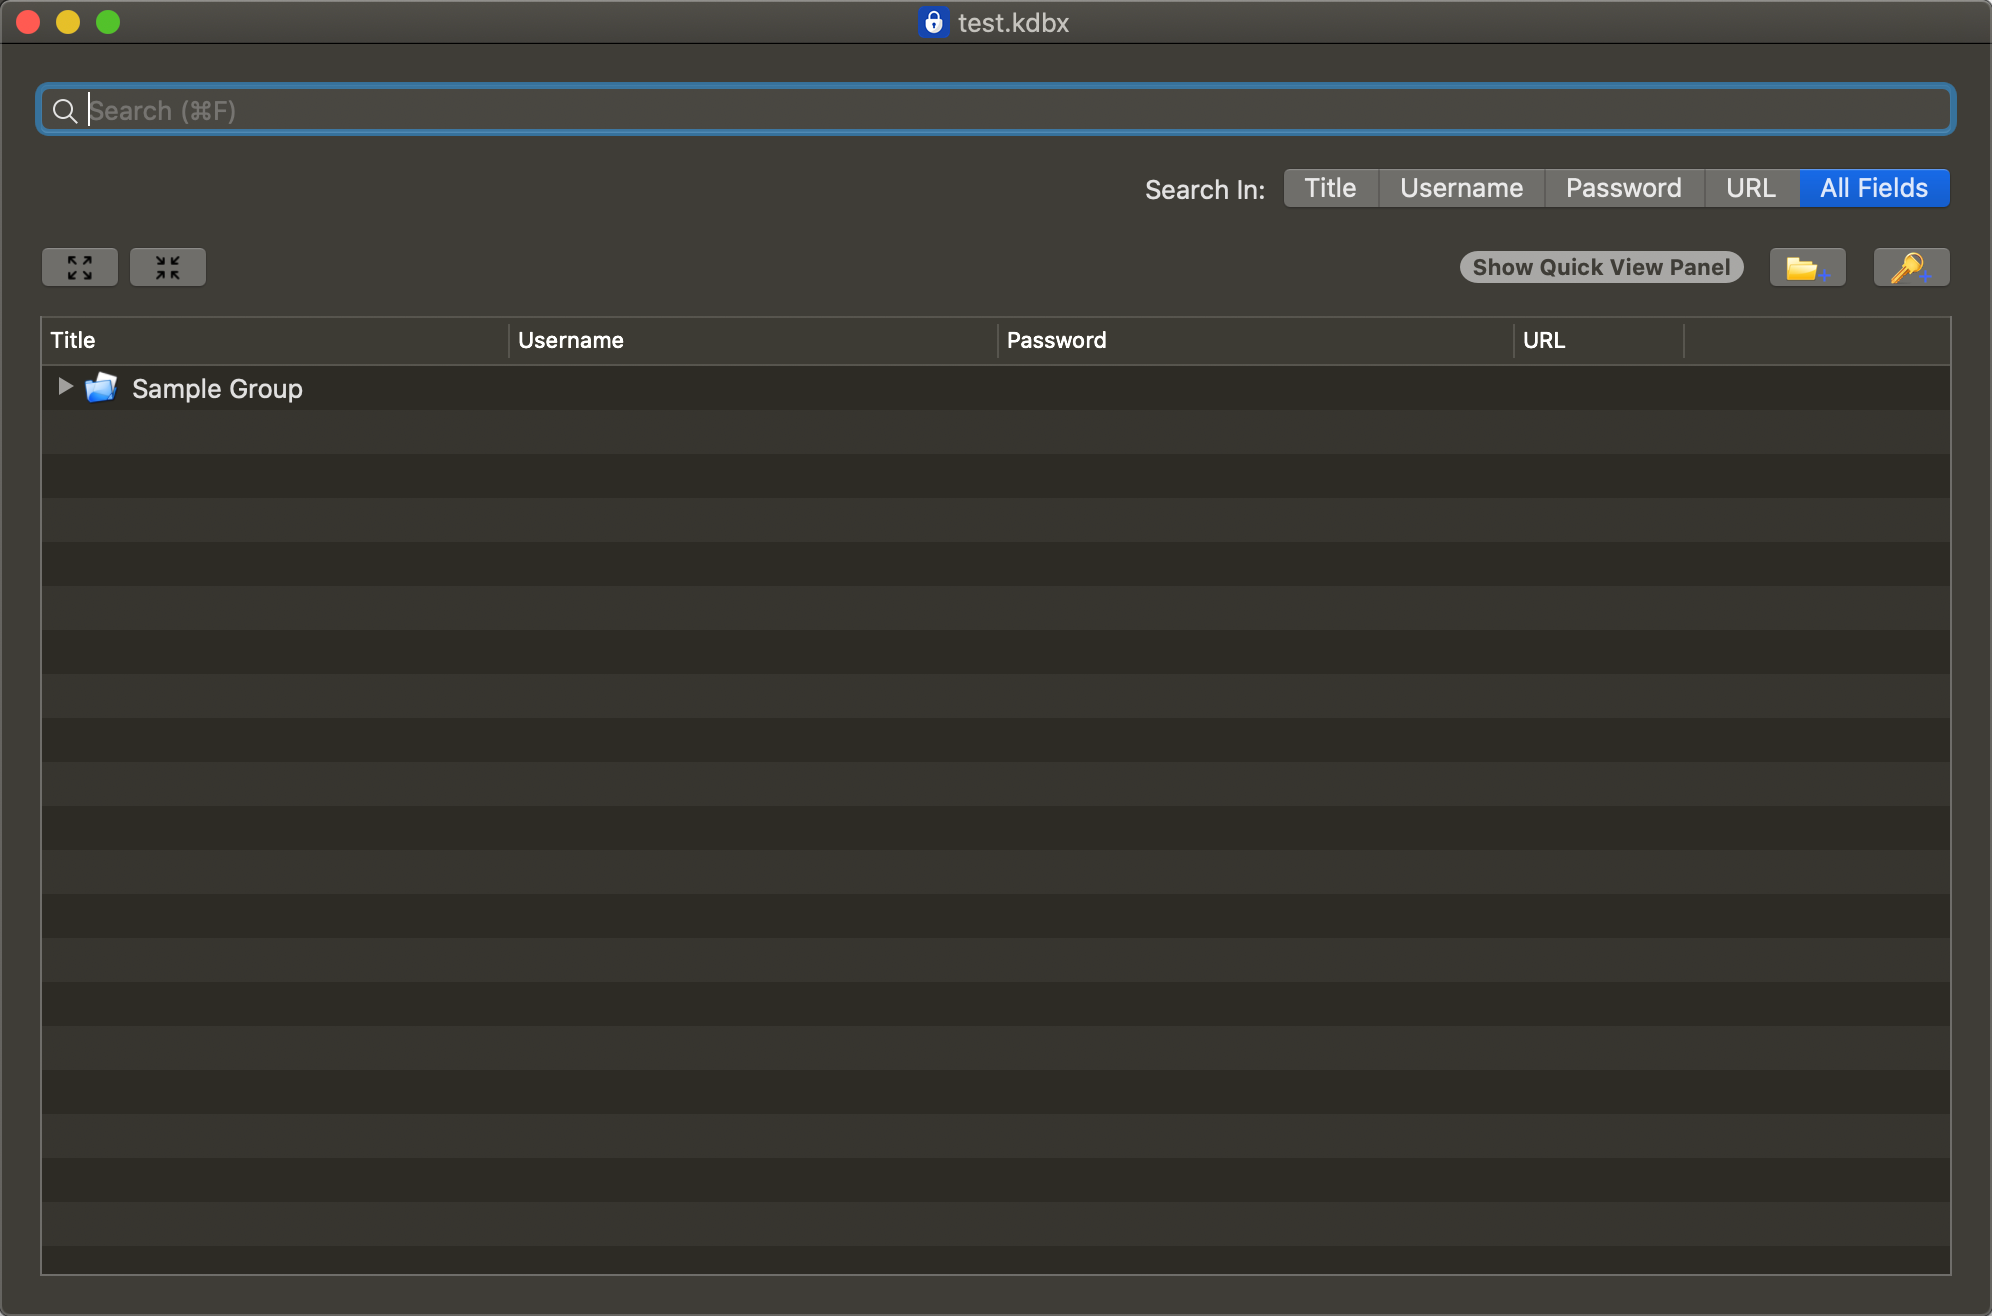Click the collapse all groups icon
The width and height of the screenshot is (1992, 1316).
coord(168,267)
